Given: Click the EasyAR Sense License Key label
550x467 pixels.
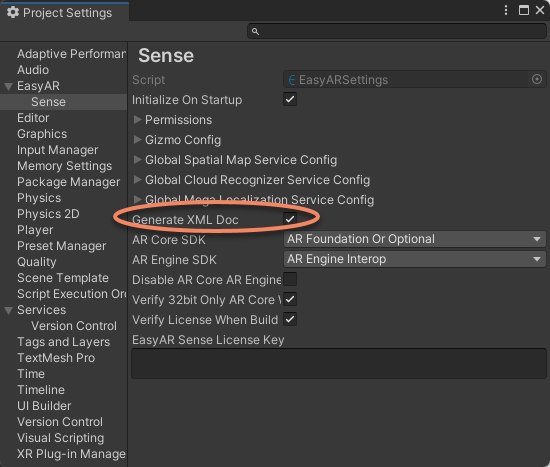Looking at the screenshot, I should tap(208, 340).
